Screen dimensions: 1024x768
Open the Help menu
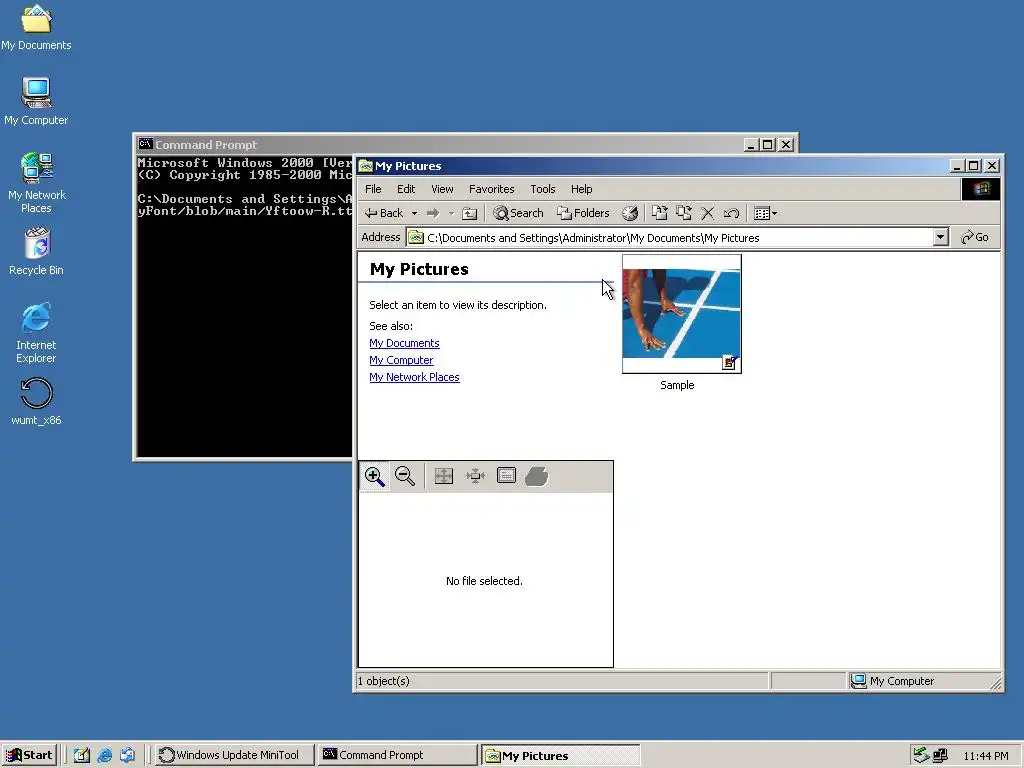tap(581, 189)
